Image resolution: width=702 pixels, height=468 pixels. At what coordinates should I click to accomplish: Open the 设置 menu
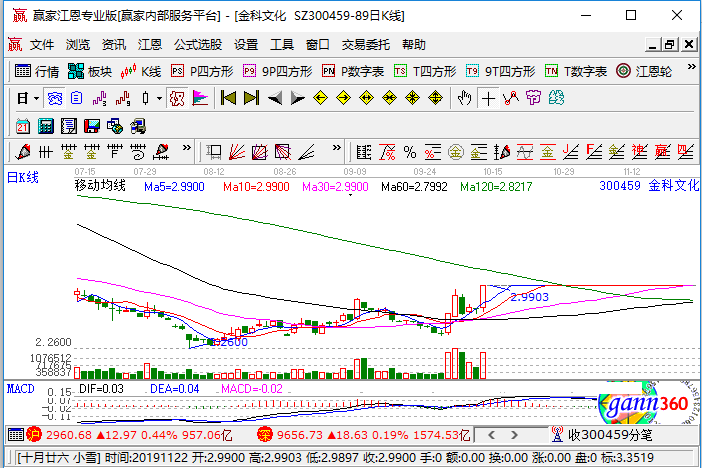tap(246, 45)
